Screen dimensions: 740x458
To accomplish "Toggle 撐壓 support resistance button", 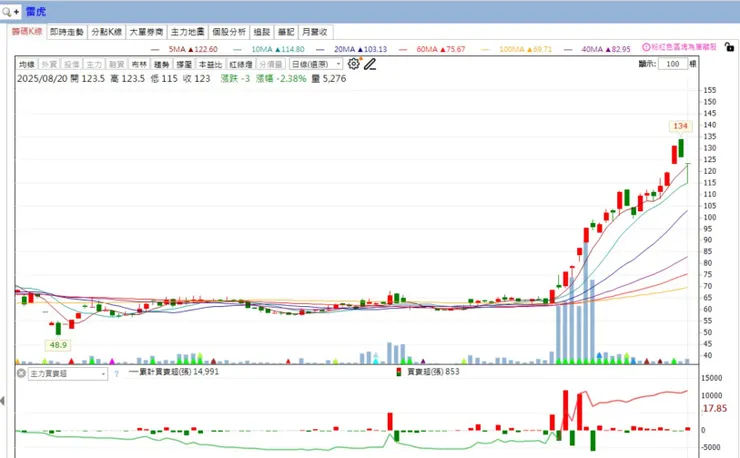I will pyautogui.click(x=184, y=64).
